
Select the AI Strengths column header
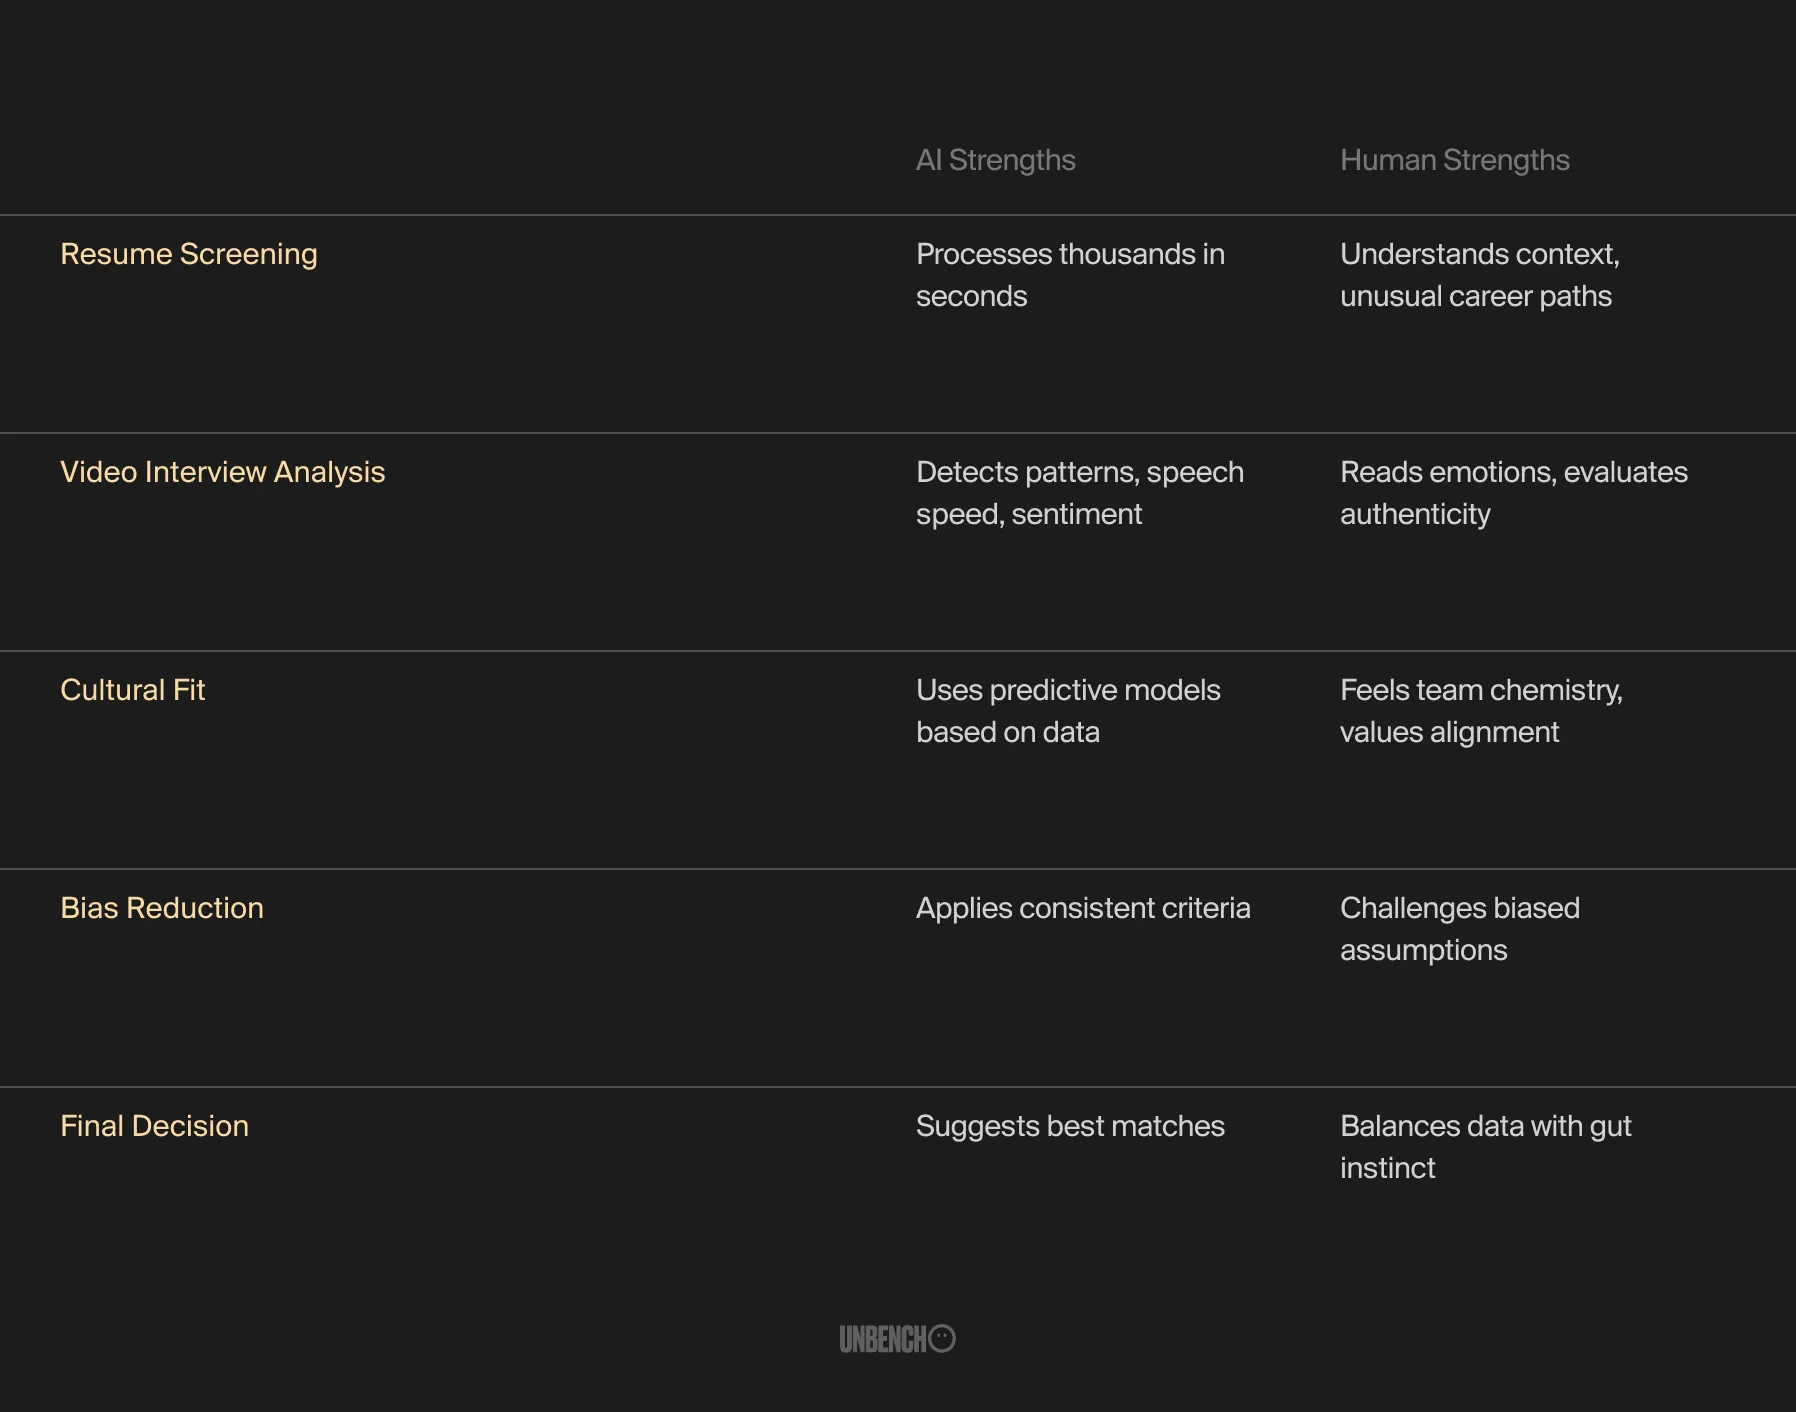click(996, 160)
